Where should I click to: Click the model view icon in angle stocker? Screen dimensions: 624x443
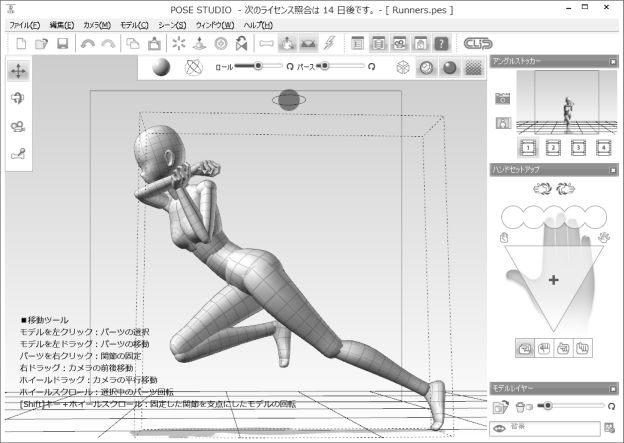pos(503,123)
